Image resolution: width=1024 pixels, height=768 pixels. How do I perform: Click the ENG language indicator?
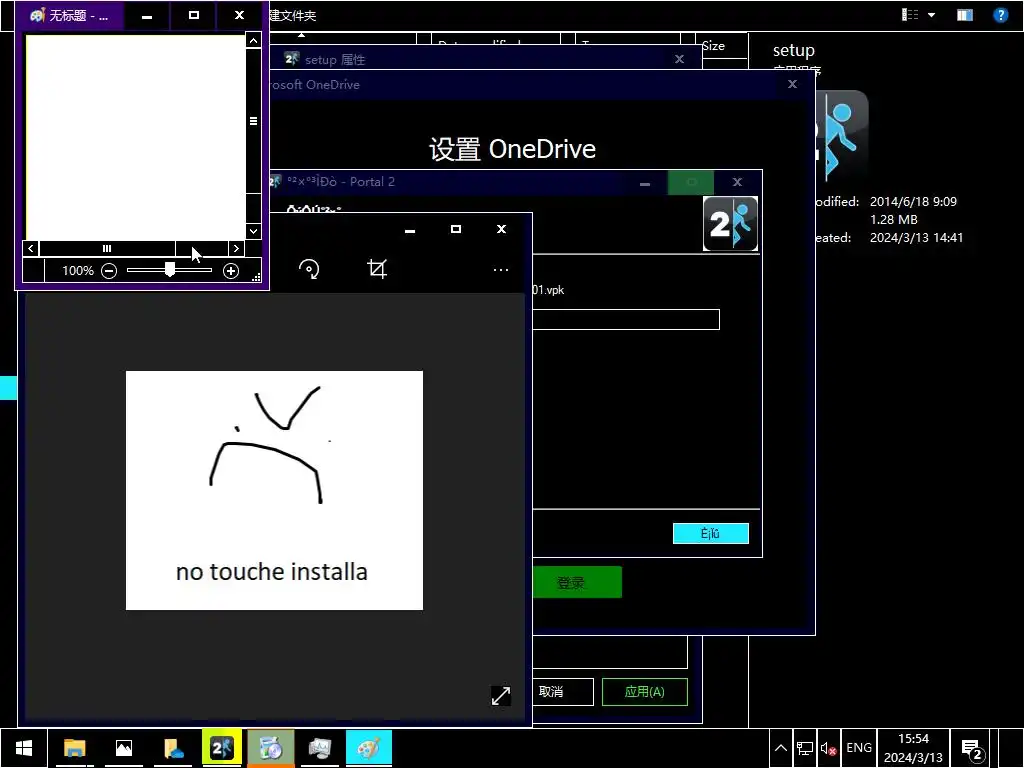click(859, 748)
